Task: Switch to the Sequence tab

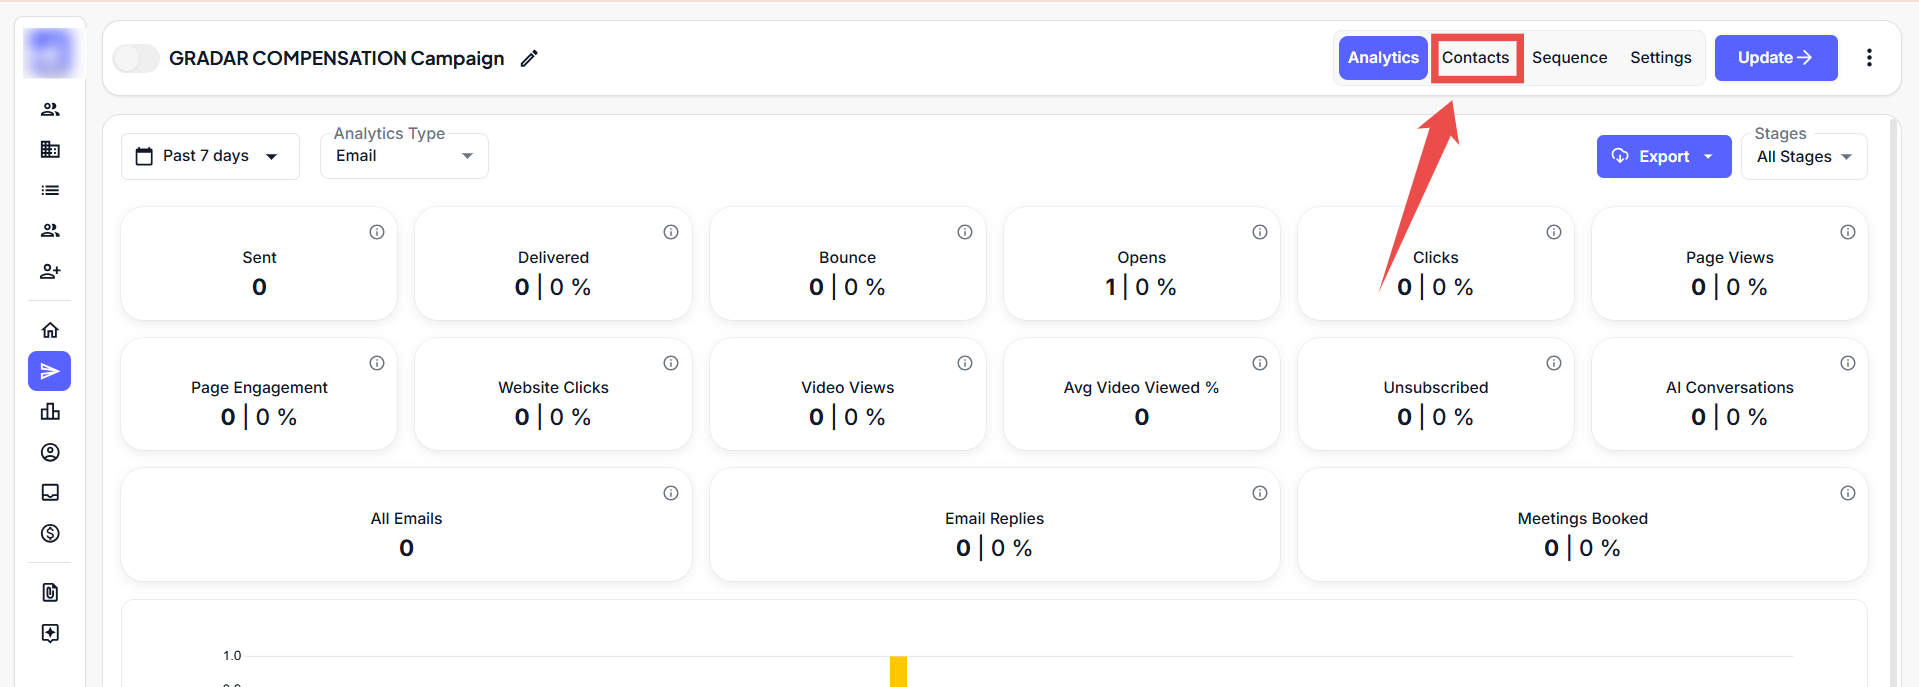Action: click(x=1569, y=58)
